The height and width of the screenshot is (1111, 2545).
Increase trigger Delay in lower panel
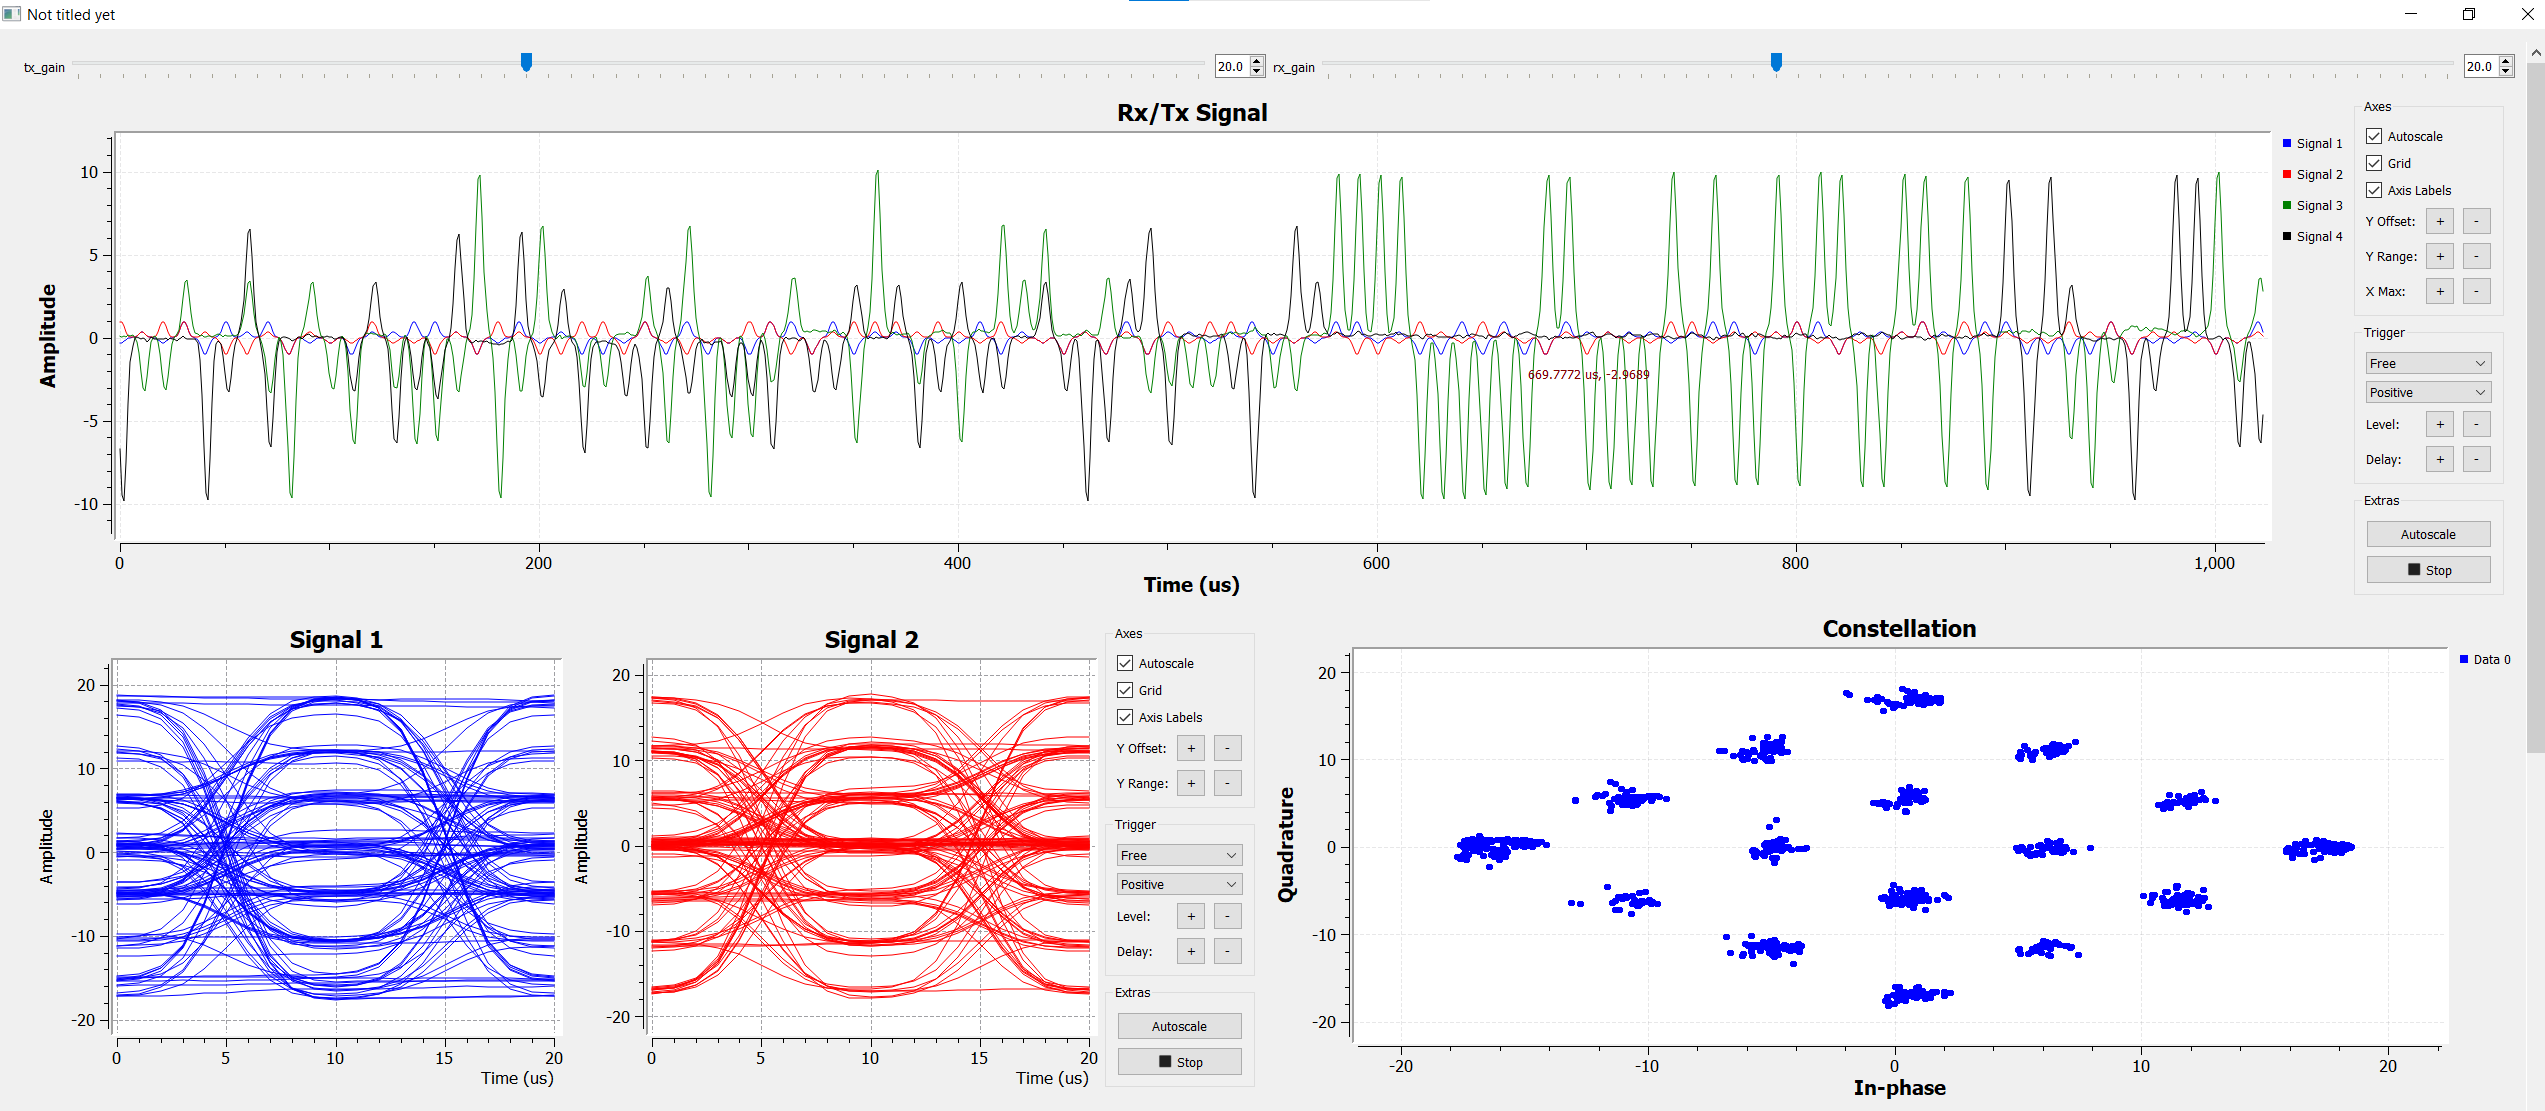click(1191, 951)
